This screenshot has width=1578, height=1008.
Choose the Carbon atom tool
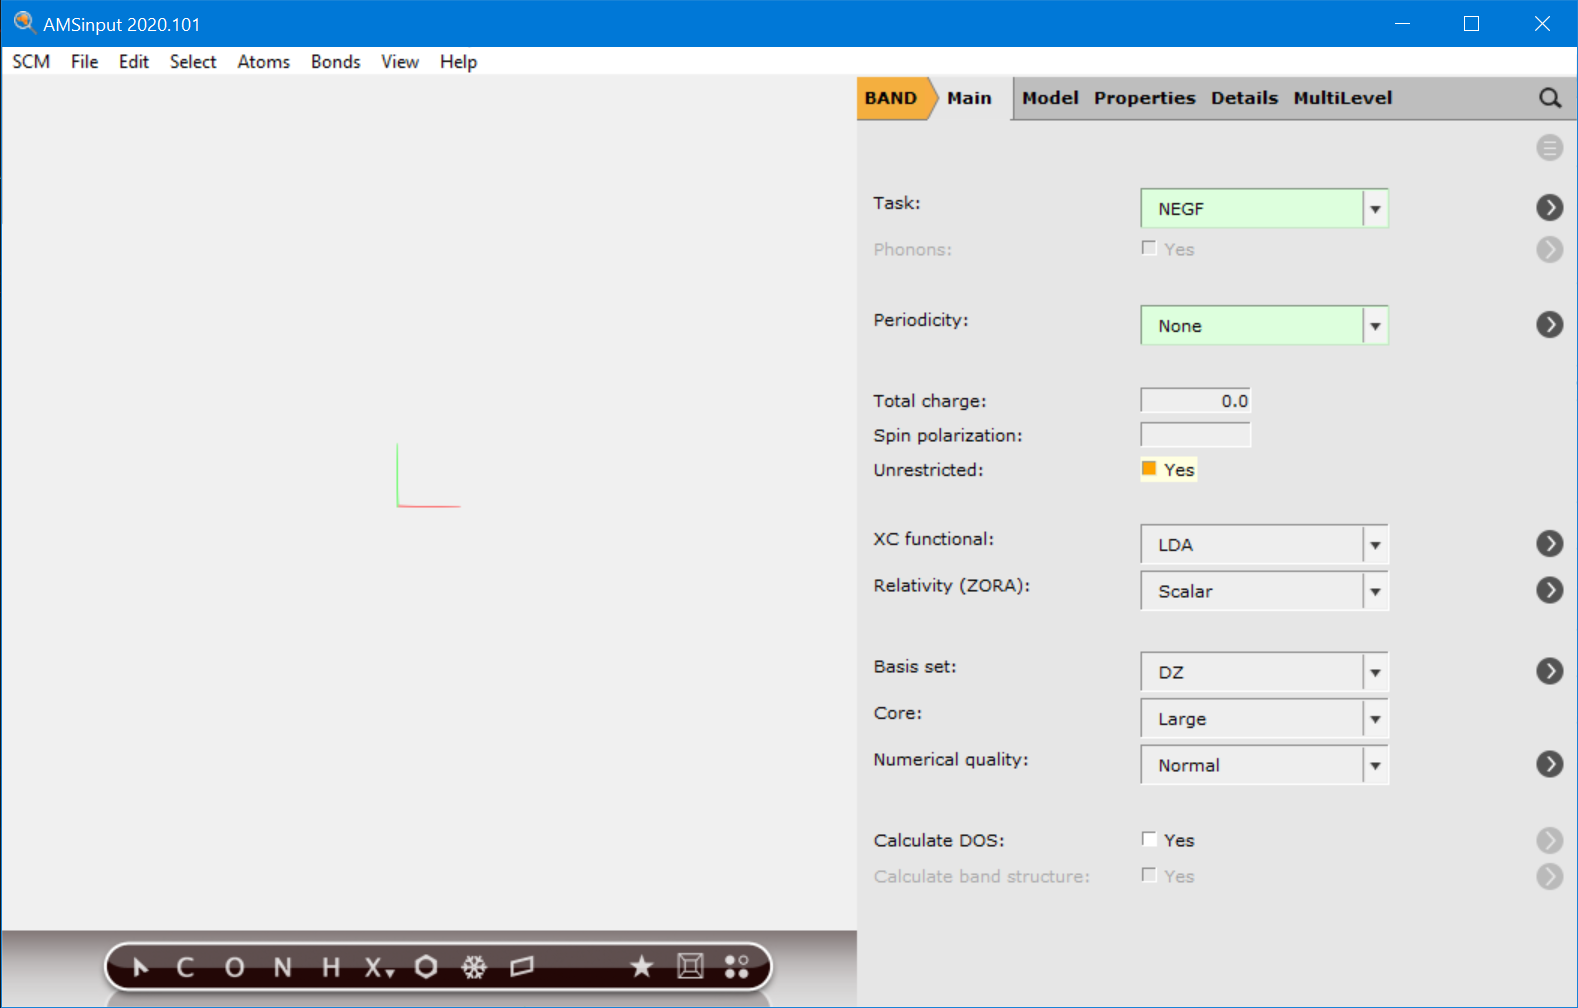coord(185,967)
